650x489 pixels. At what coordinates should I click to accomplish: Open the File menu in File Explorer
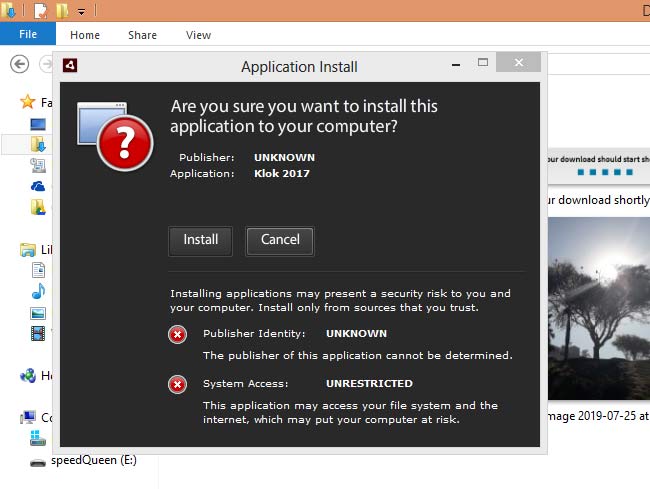point(28,34)
